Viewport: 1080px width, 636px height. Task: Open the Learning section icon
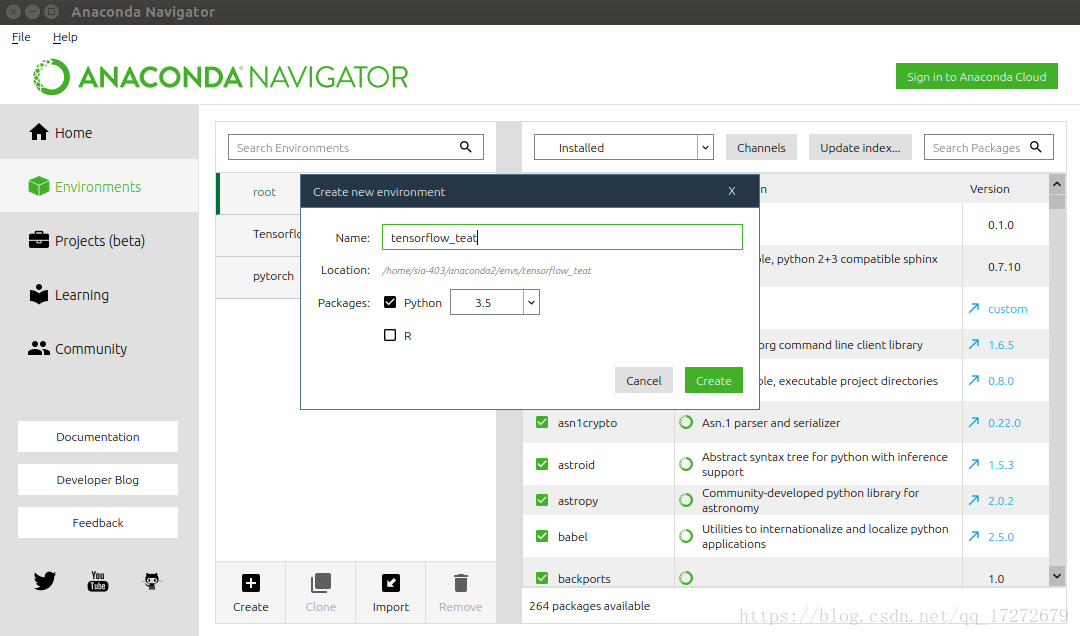coord(39,294)
